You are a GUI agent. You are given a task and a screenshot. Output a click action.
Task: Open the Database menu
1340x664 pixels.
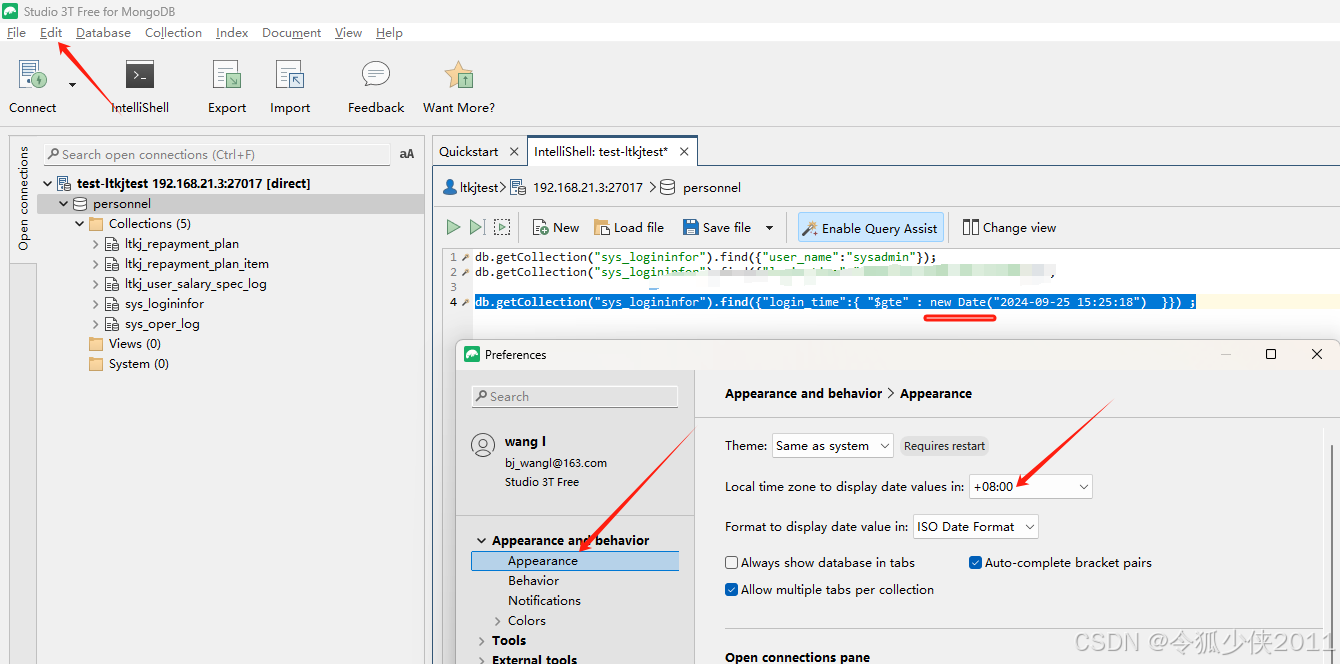(103, 32)
